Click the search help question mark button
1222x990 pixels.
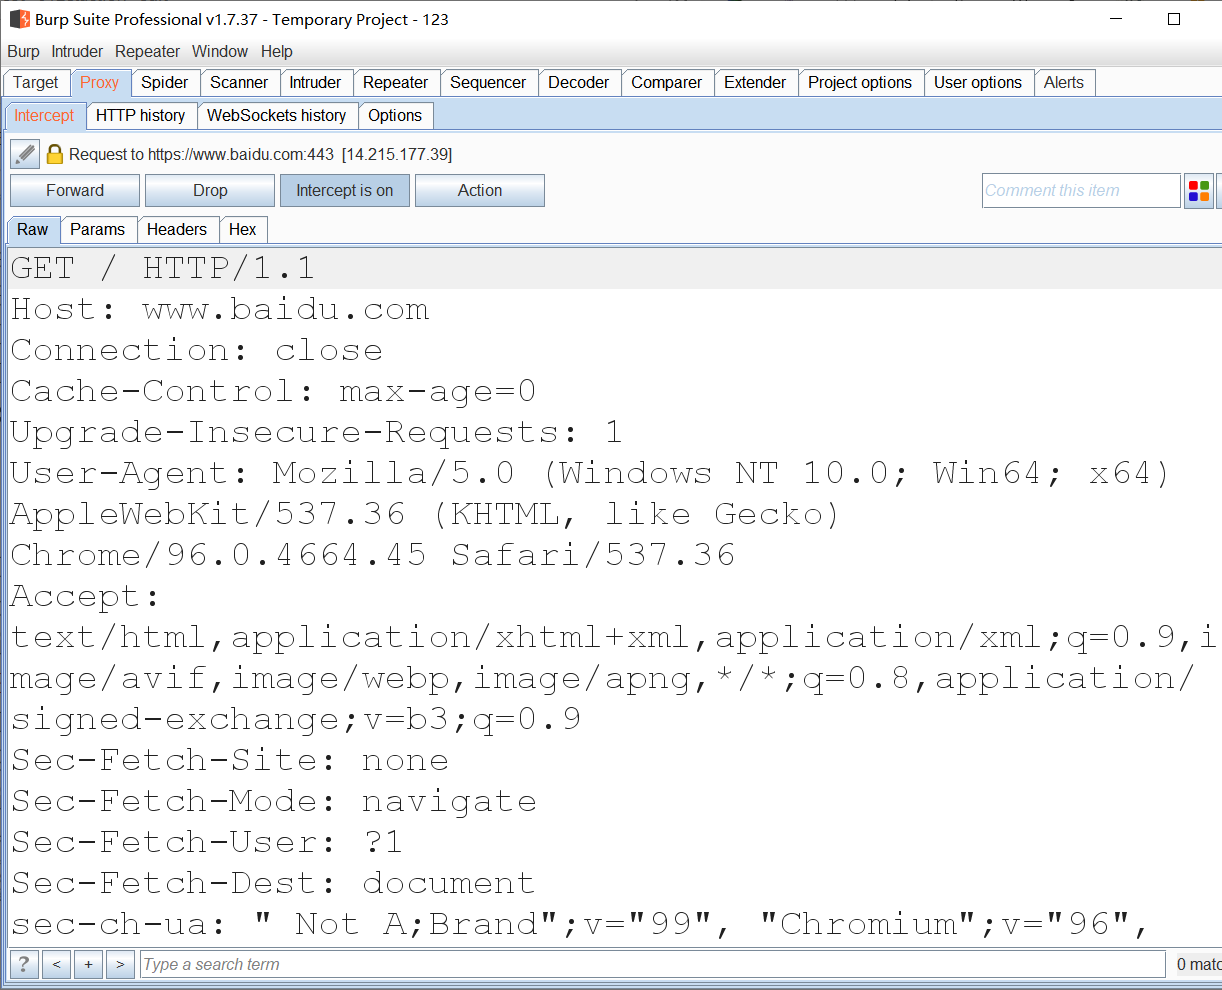coord(23,964)
